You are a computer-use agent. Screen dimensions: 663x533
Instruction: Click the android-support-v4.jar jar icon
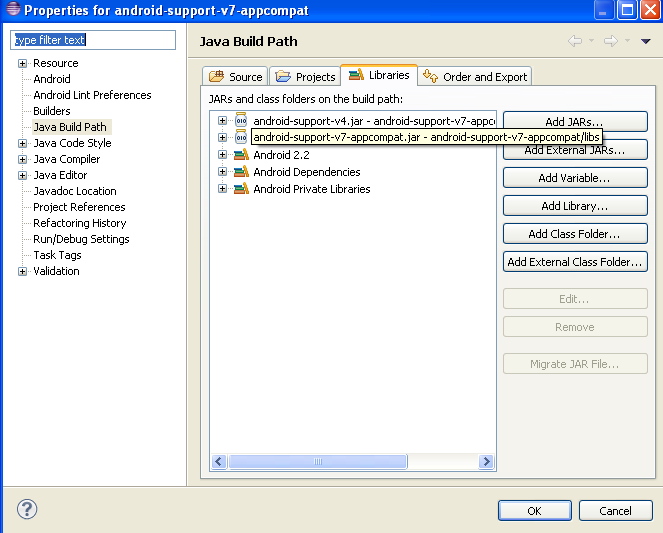(x=241, y=120)
